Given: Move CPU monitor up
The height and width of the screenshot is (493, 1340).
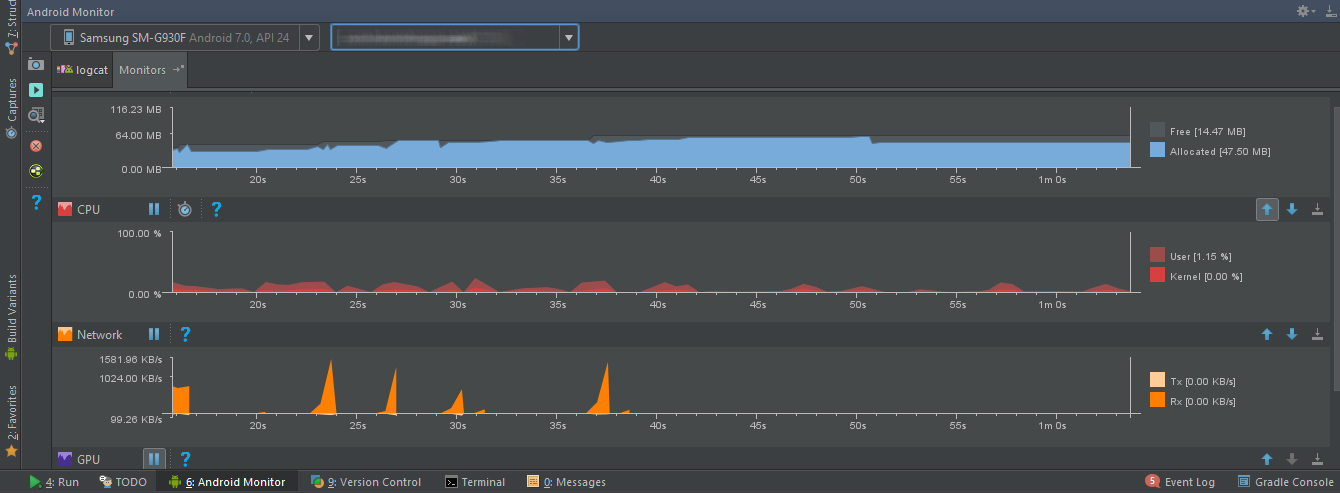Looking at the screenshot, I should (x=1267, y=209).
